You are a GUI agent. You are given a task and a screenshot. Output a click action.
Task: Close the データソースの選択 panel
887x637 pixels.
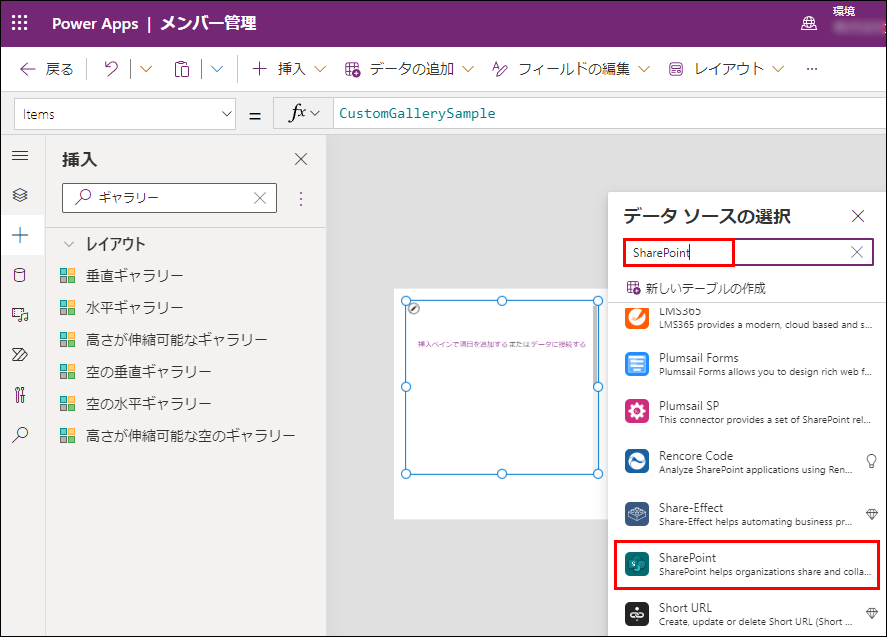(x=858, y=216)
